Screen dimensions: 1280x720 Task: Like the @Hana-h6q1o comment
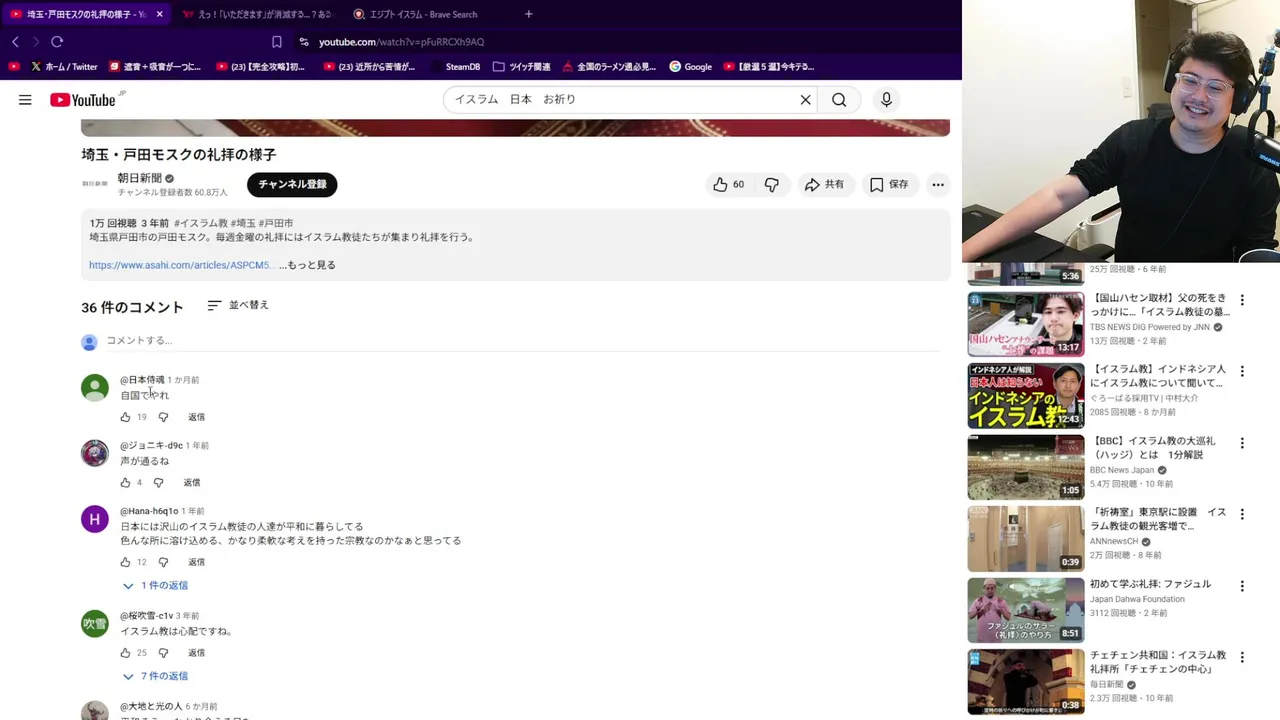point(125,562)
